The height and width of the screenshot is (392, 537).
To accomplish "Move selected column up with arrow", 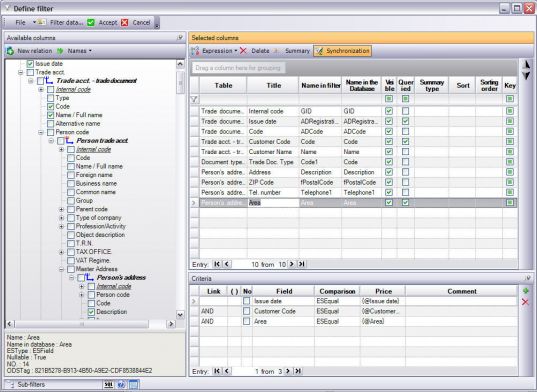I will 527,64.
